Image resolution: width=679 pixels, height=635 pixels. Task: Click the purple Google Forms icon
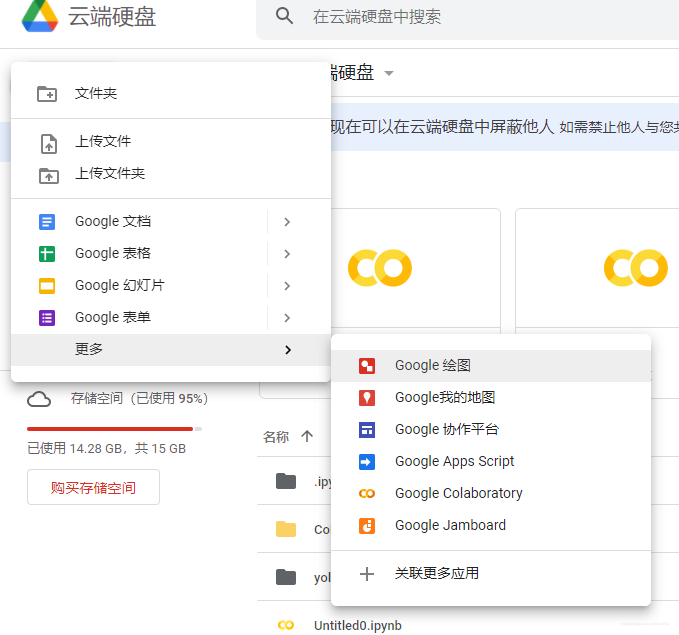47,318
